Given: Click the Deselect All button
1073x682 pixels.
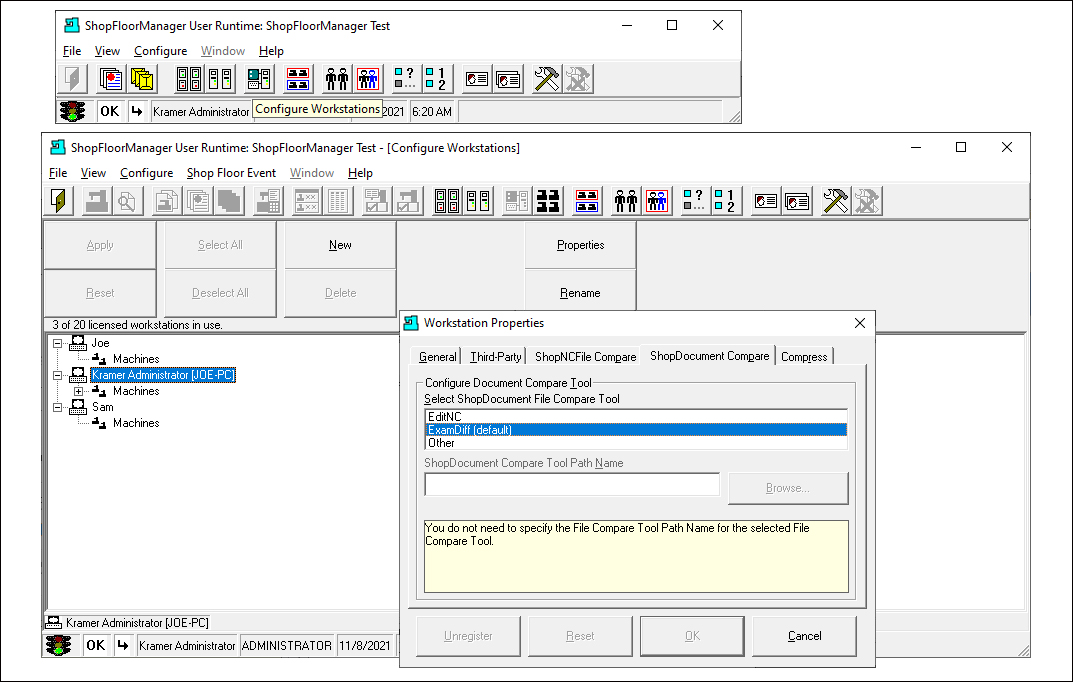Looking at the screenshot, I should [x=220, y=293].
